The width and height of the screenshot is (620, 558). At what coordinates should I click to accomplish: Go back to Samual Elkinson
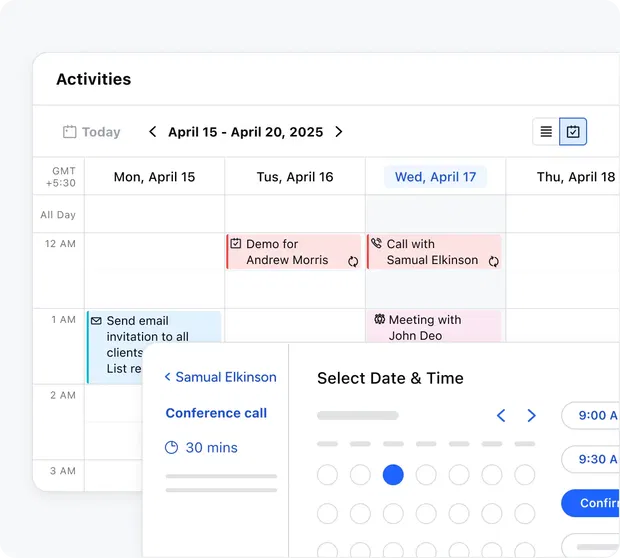coord(220,377)
